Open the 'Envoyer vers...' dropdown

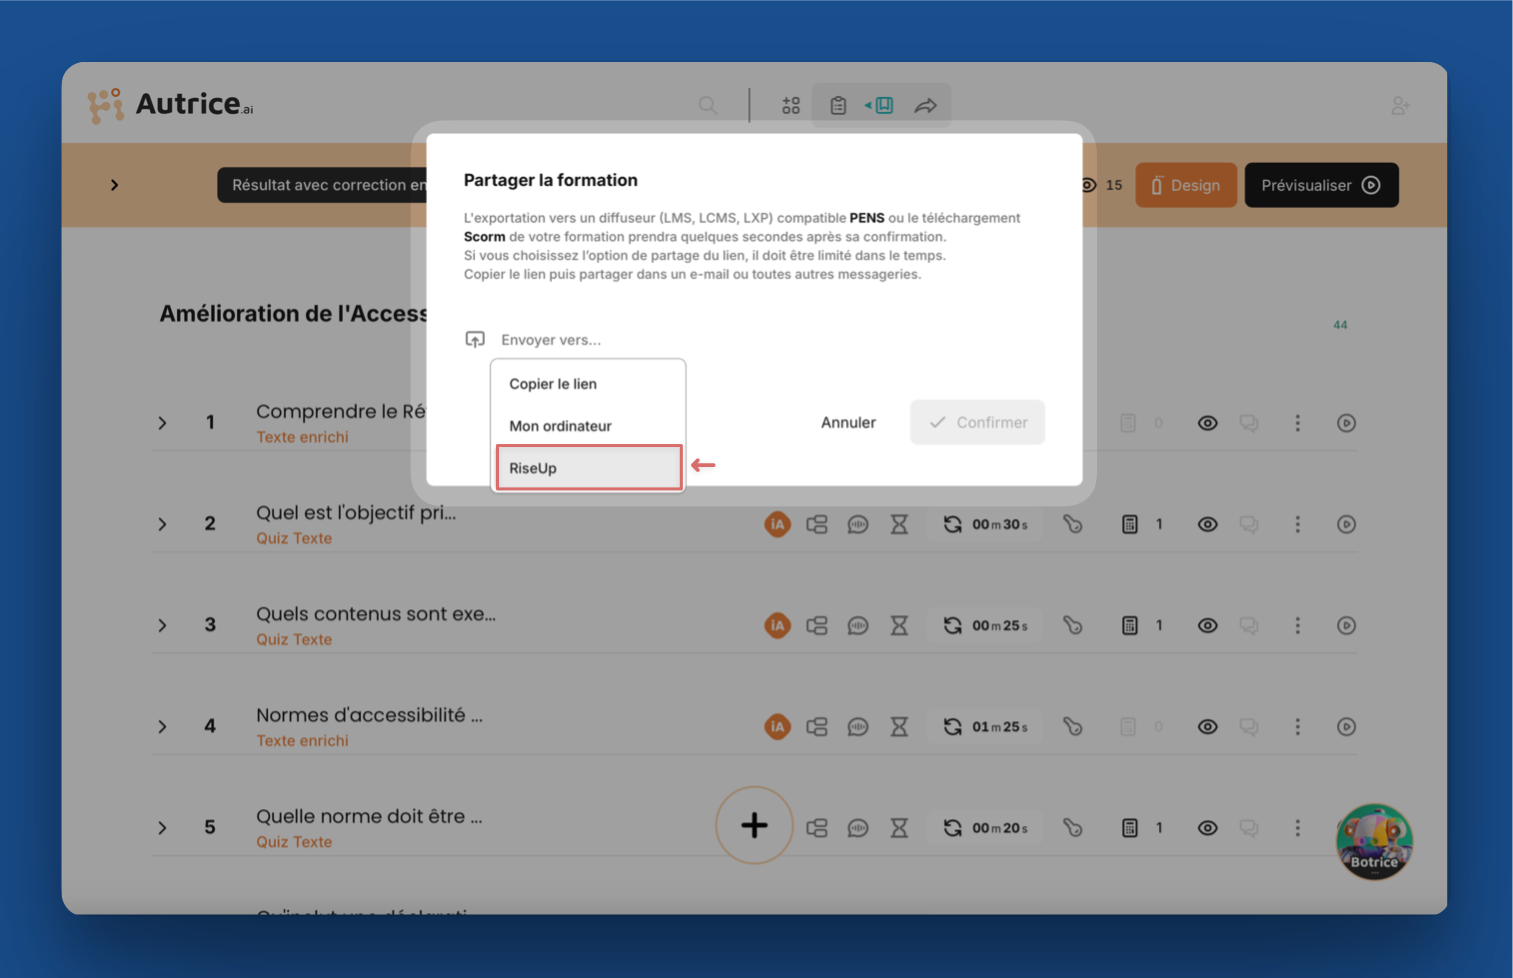(550, 340)
